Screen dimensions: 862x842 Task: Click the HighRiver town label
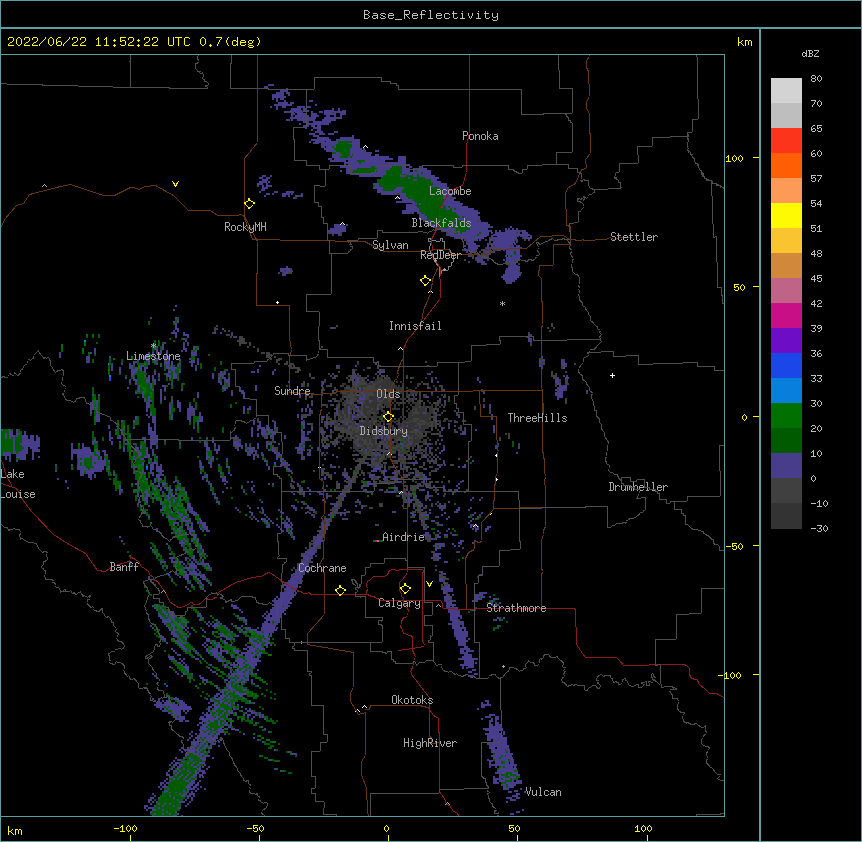430,743
